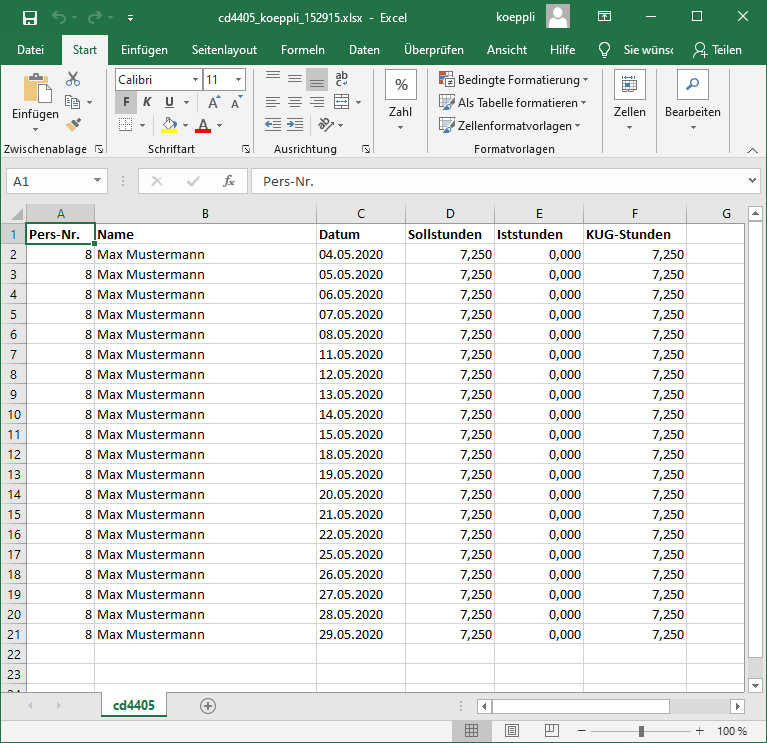This screenshot has width=767, height=743.
Task: Toggle italic formatting (K button)
Action: pos(147,102)
